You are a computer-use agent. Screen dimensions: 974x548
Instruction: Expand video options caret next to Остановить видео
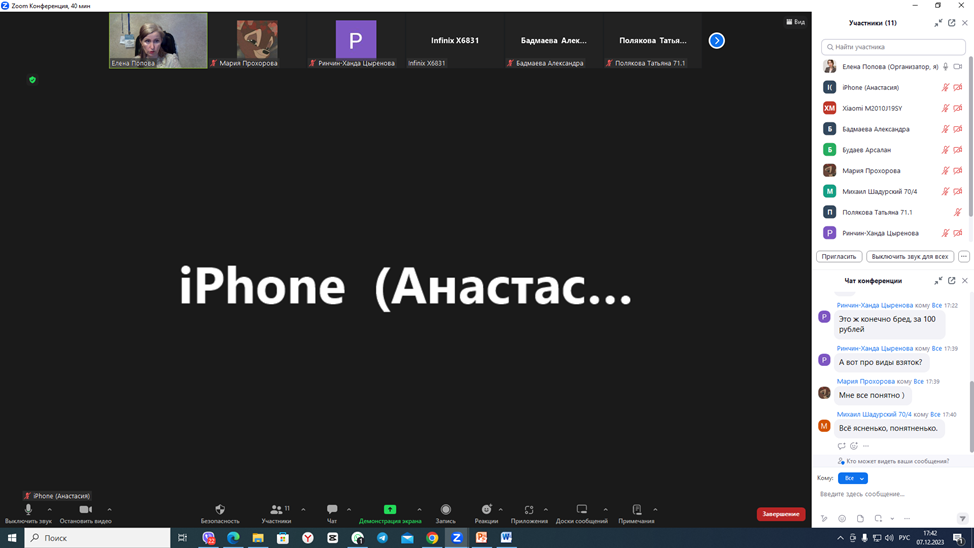coord(109,509)
